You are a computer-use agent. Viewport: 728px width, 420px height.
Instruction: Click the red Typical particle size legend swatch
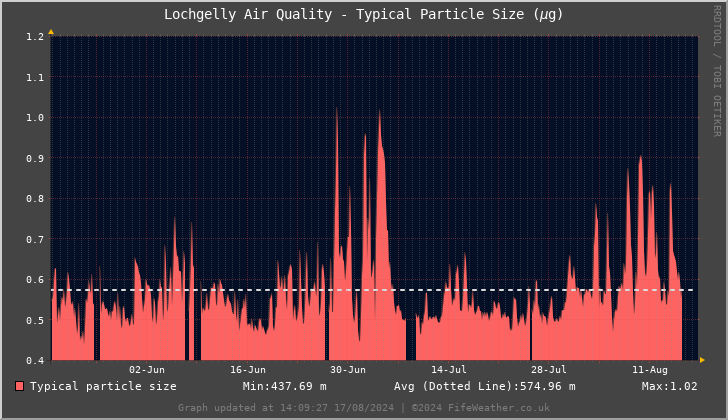click(20, 386)
